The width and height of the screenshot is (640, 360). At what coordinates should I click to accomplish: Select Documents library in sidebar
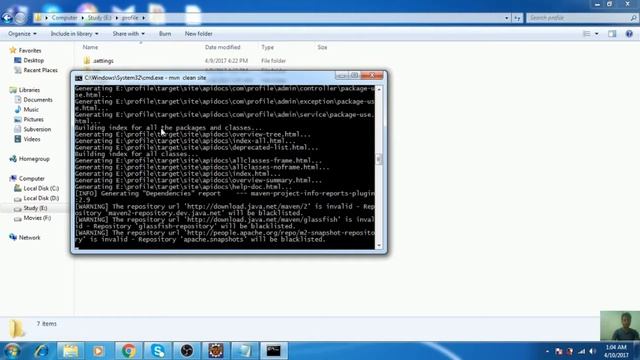pos(38,100)
